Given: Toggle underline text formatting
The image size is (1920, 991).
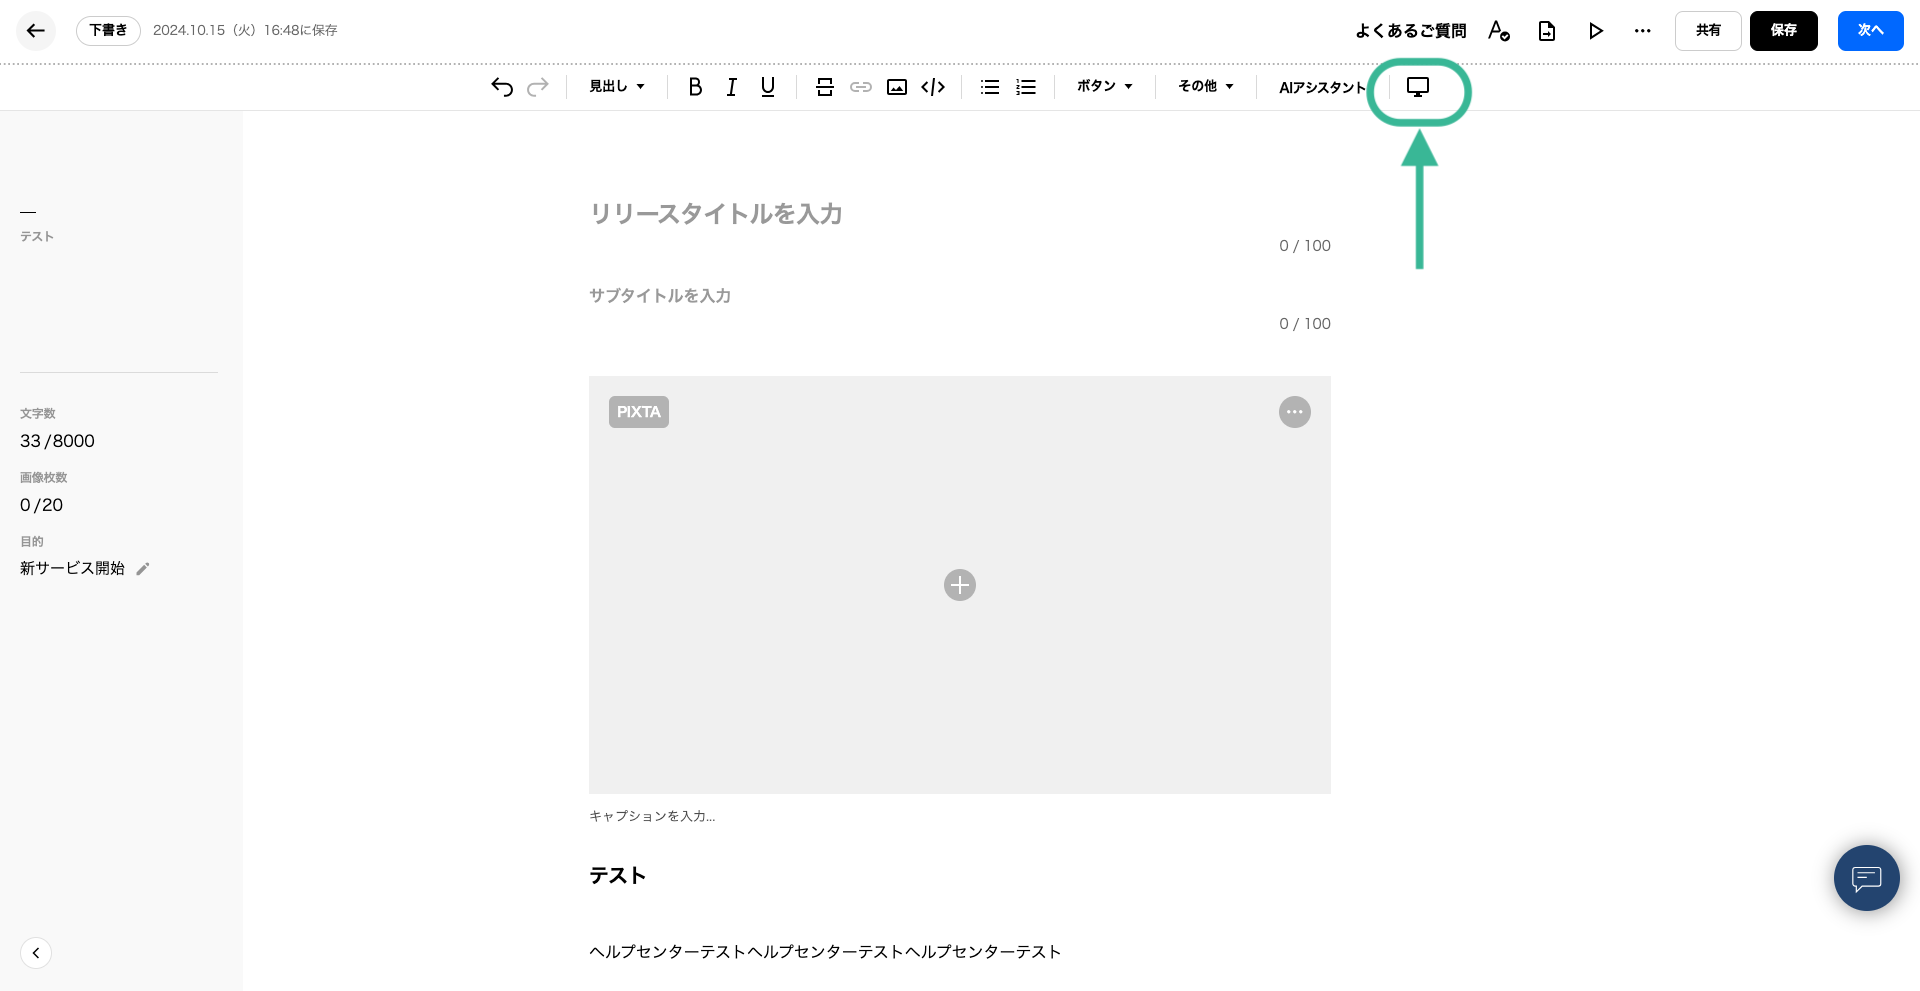Looking at the screenshot, I should coord(768,87).
